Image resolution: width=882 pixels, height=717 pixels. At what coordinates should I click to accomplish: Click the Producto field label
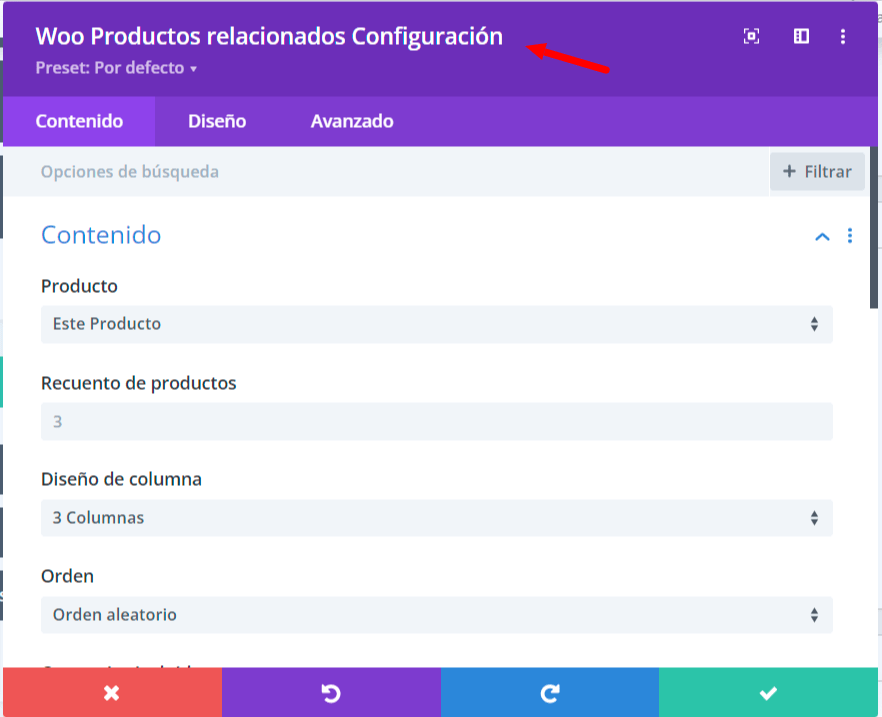[79, 286]
